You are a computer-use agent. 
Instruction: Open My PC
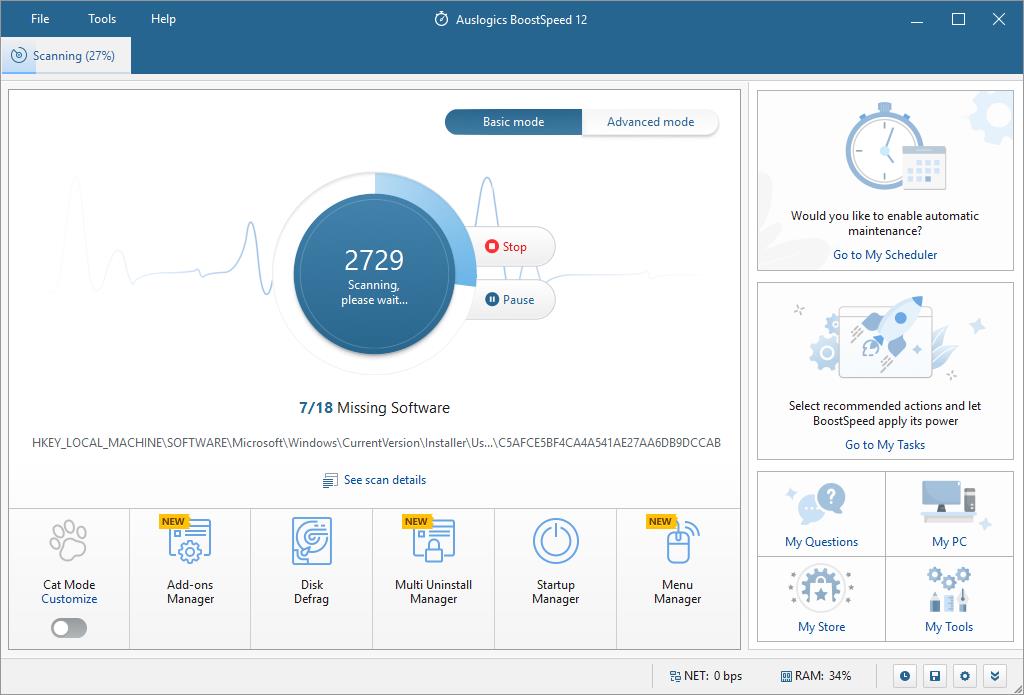tap(950, 515)
